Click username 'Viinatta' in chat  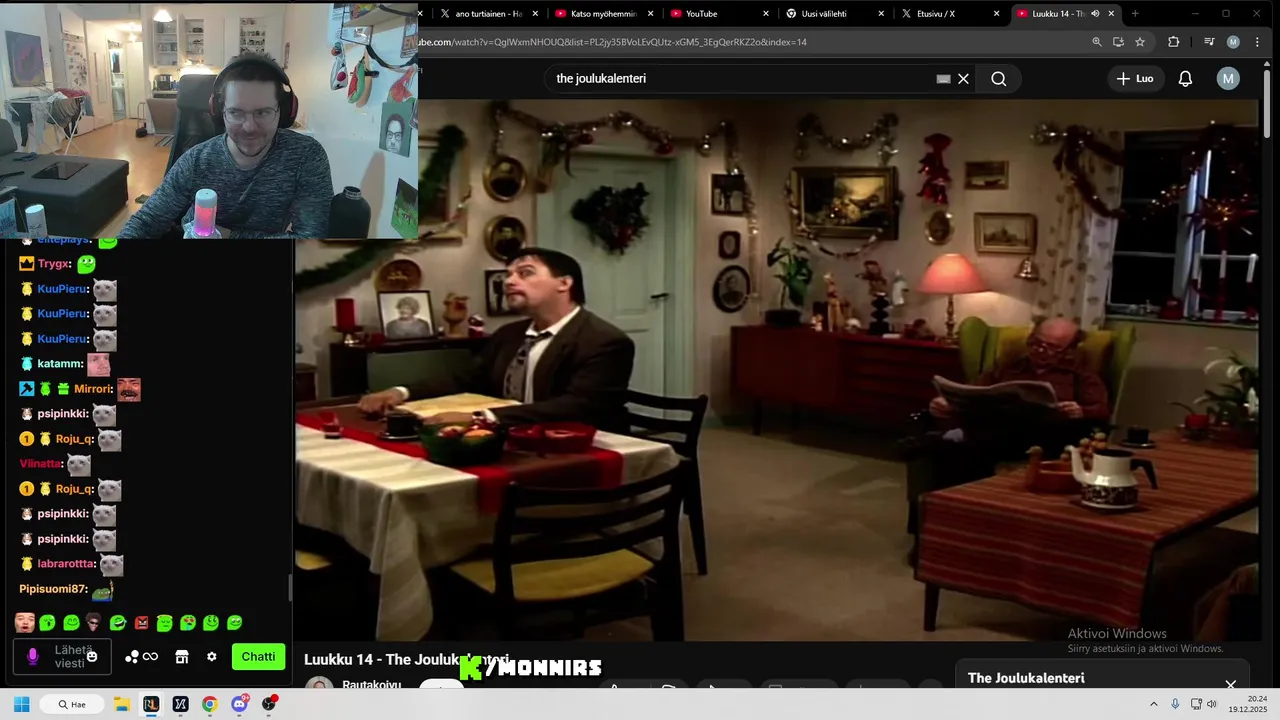[x=41, y=464]
